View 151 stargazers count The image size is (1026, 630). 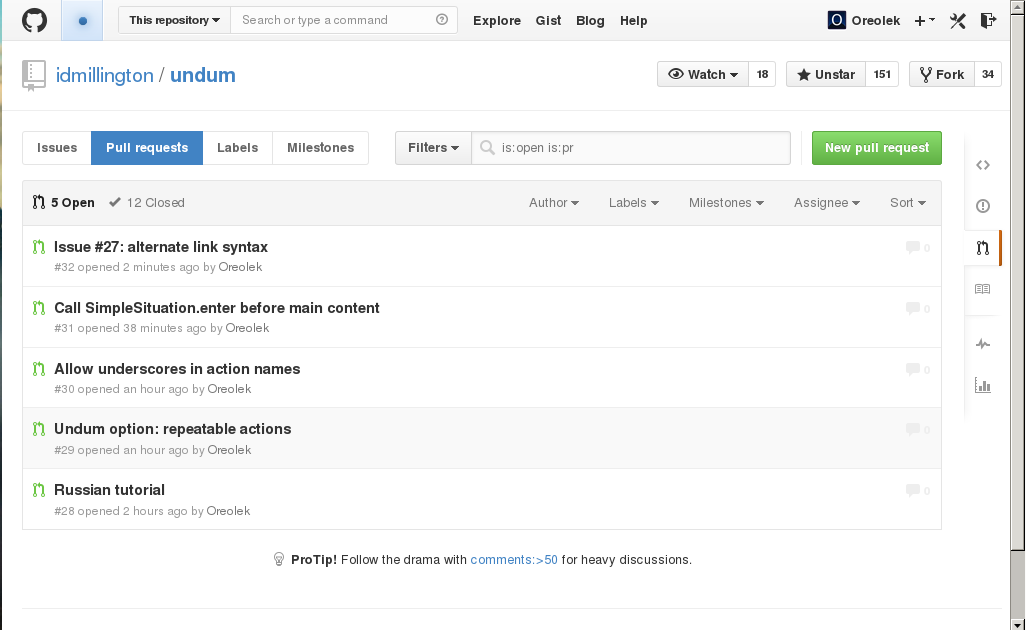(882, 75)
